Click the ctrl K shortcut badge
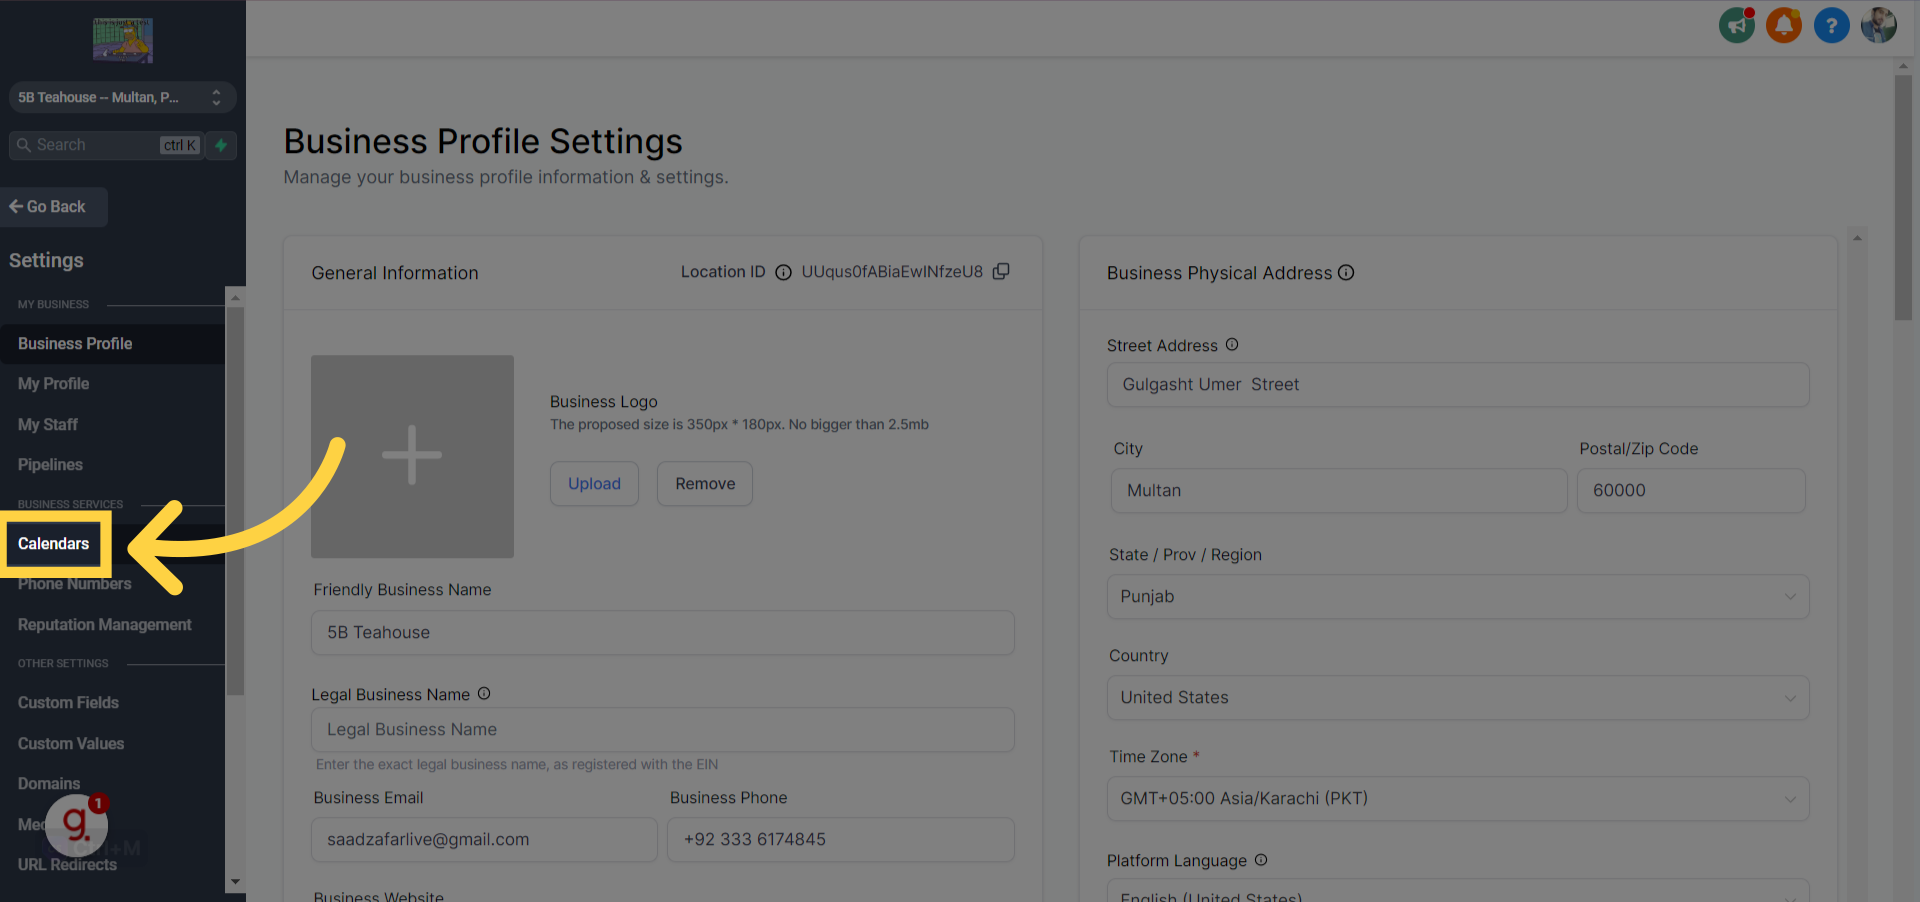The height and width of the screenshot is (902, 1920). (180, 145)
